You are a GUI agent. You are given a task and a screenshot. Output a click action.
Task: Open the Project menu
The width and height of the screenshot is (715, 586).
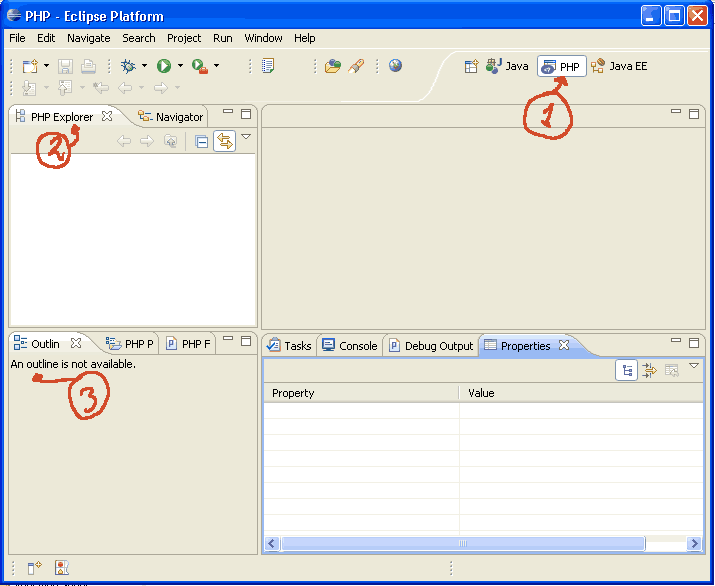tap(184, 38)
